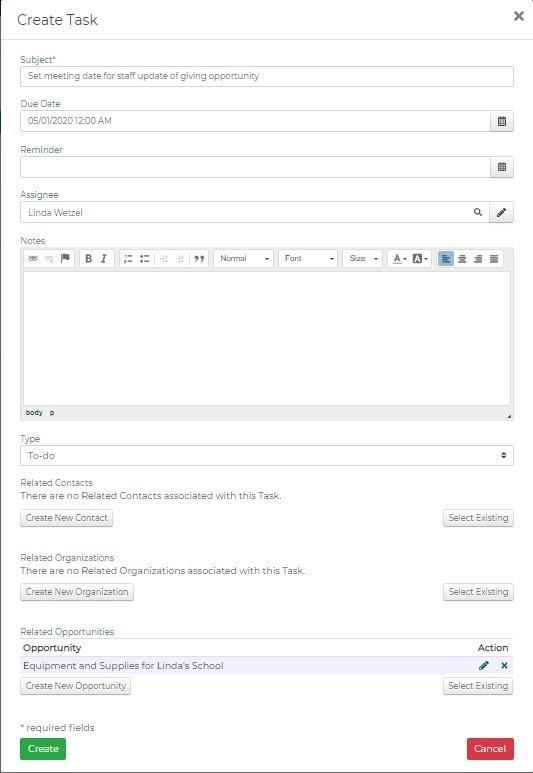Click into the Subject input field

[x=267, y=76]
